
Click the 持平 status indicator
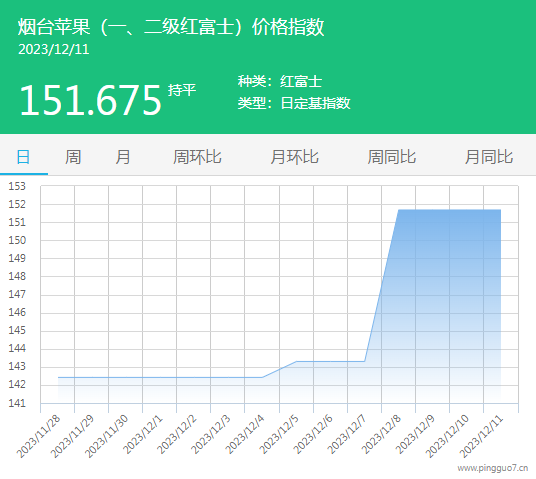pyautogui.click(x=182, y=90)
